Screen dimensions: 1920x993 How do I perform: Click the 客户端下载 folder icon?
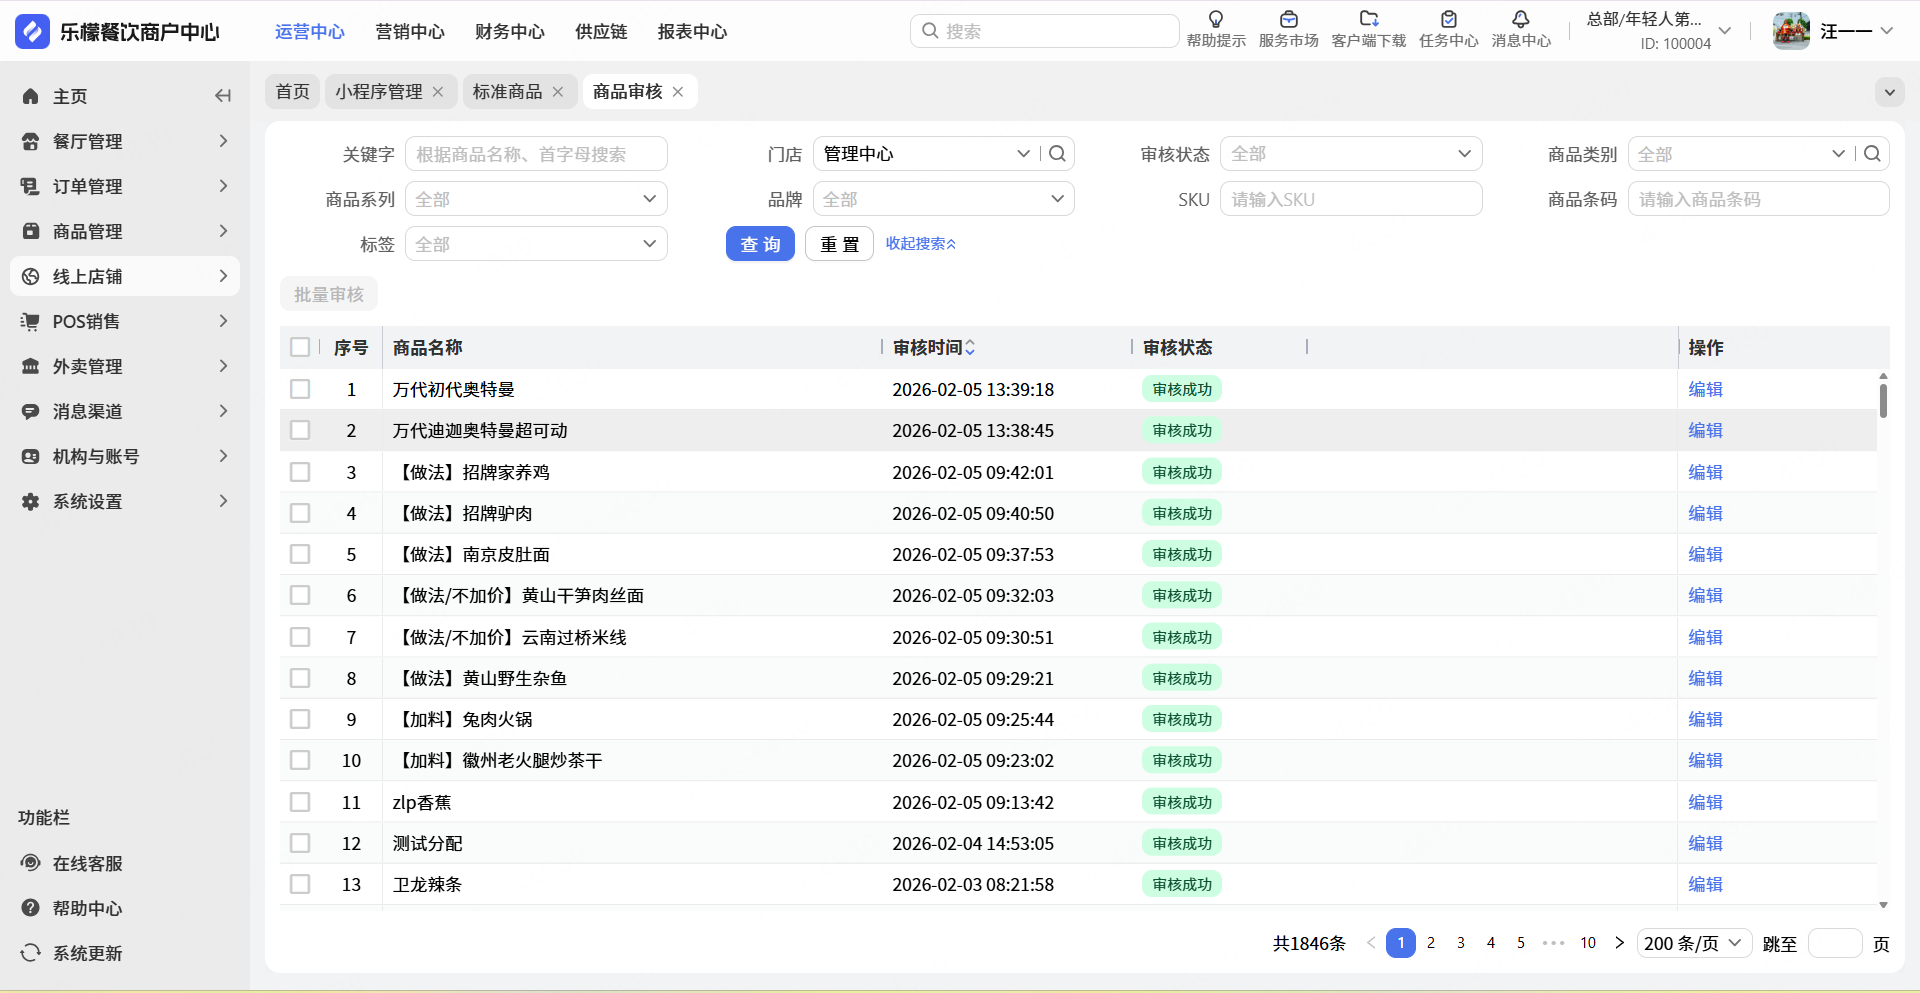1368,20
